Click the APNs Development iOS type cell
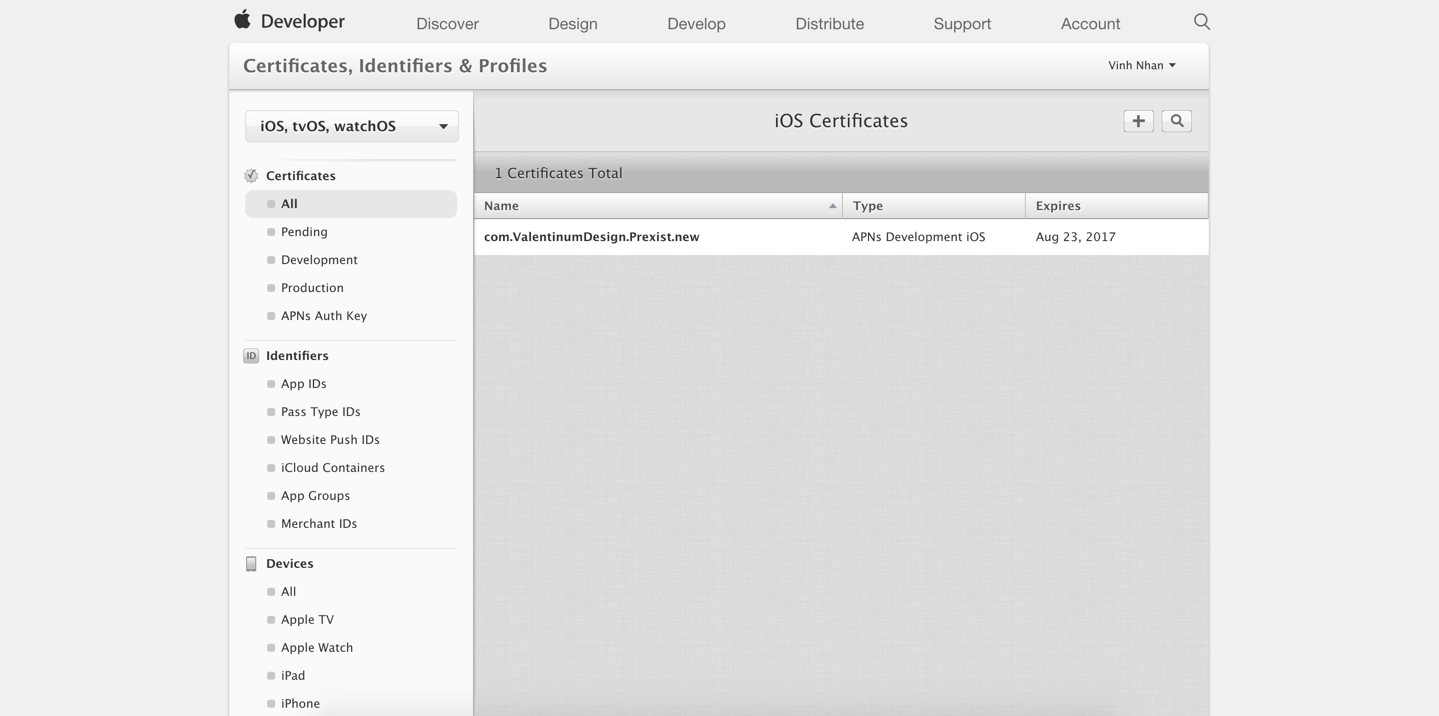1439x716 pixels. (918, 237)
